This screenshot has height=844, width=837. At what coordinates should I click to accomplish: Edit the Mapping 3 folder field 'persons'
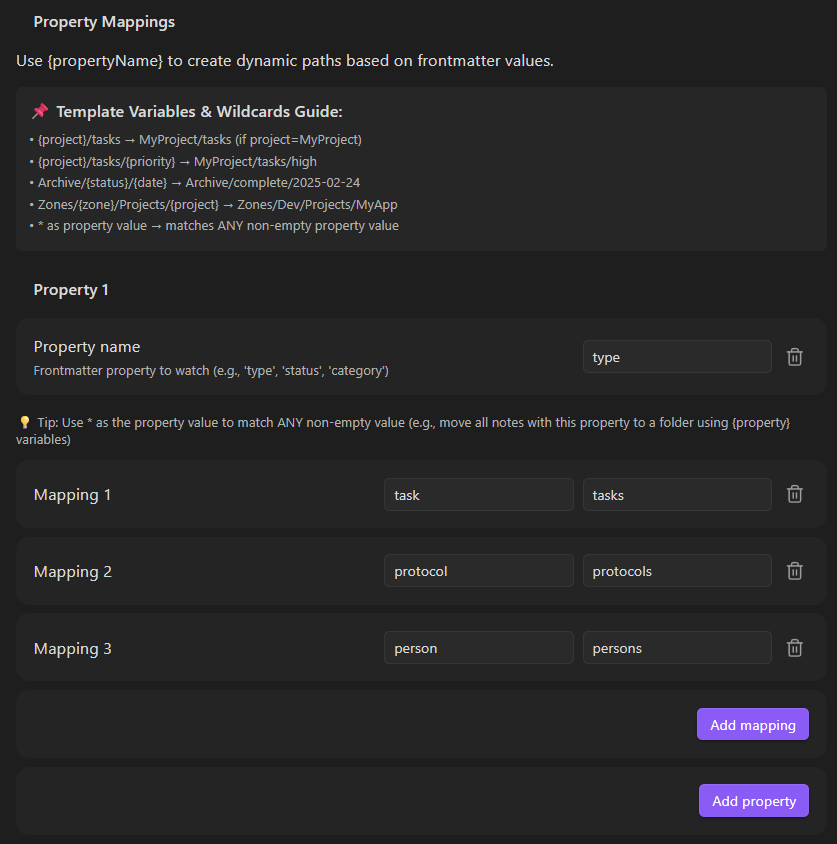point(677,648)
